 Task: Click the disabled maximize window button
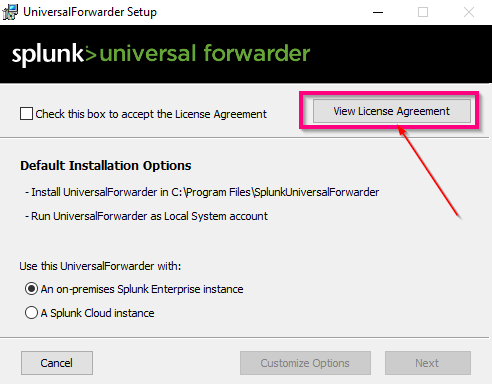coord(423,12)
